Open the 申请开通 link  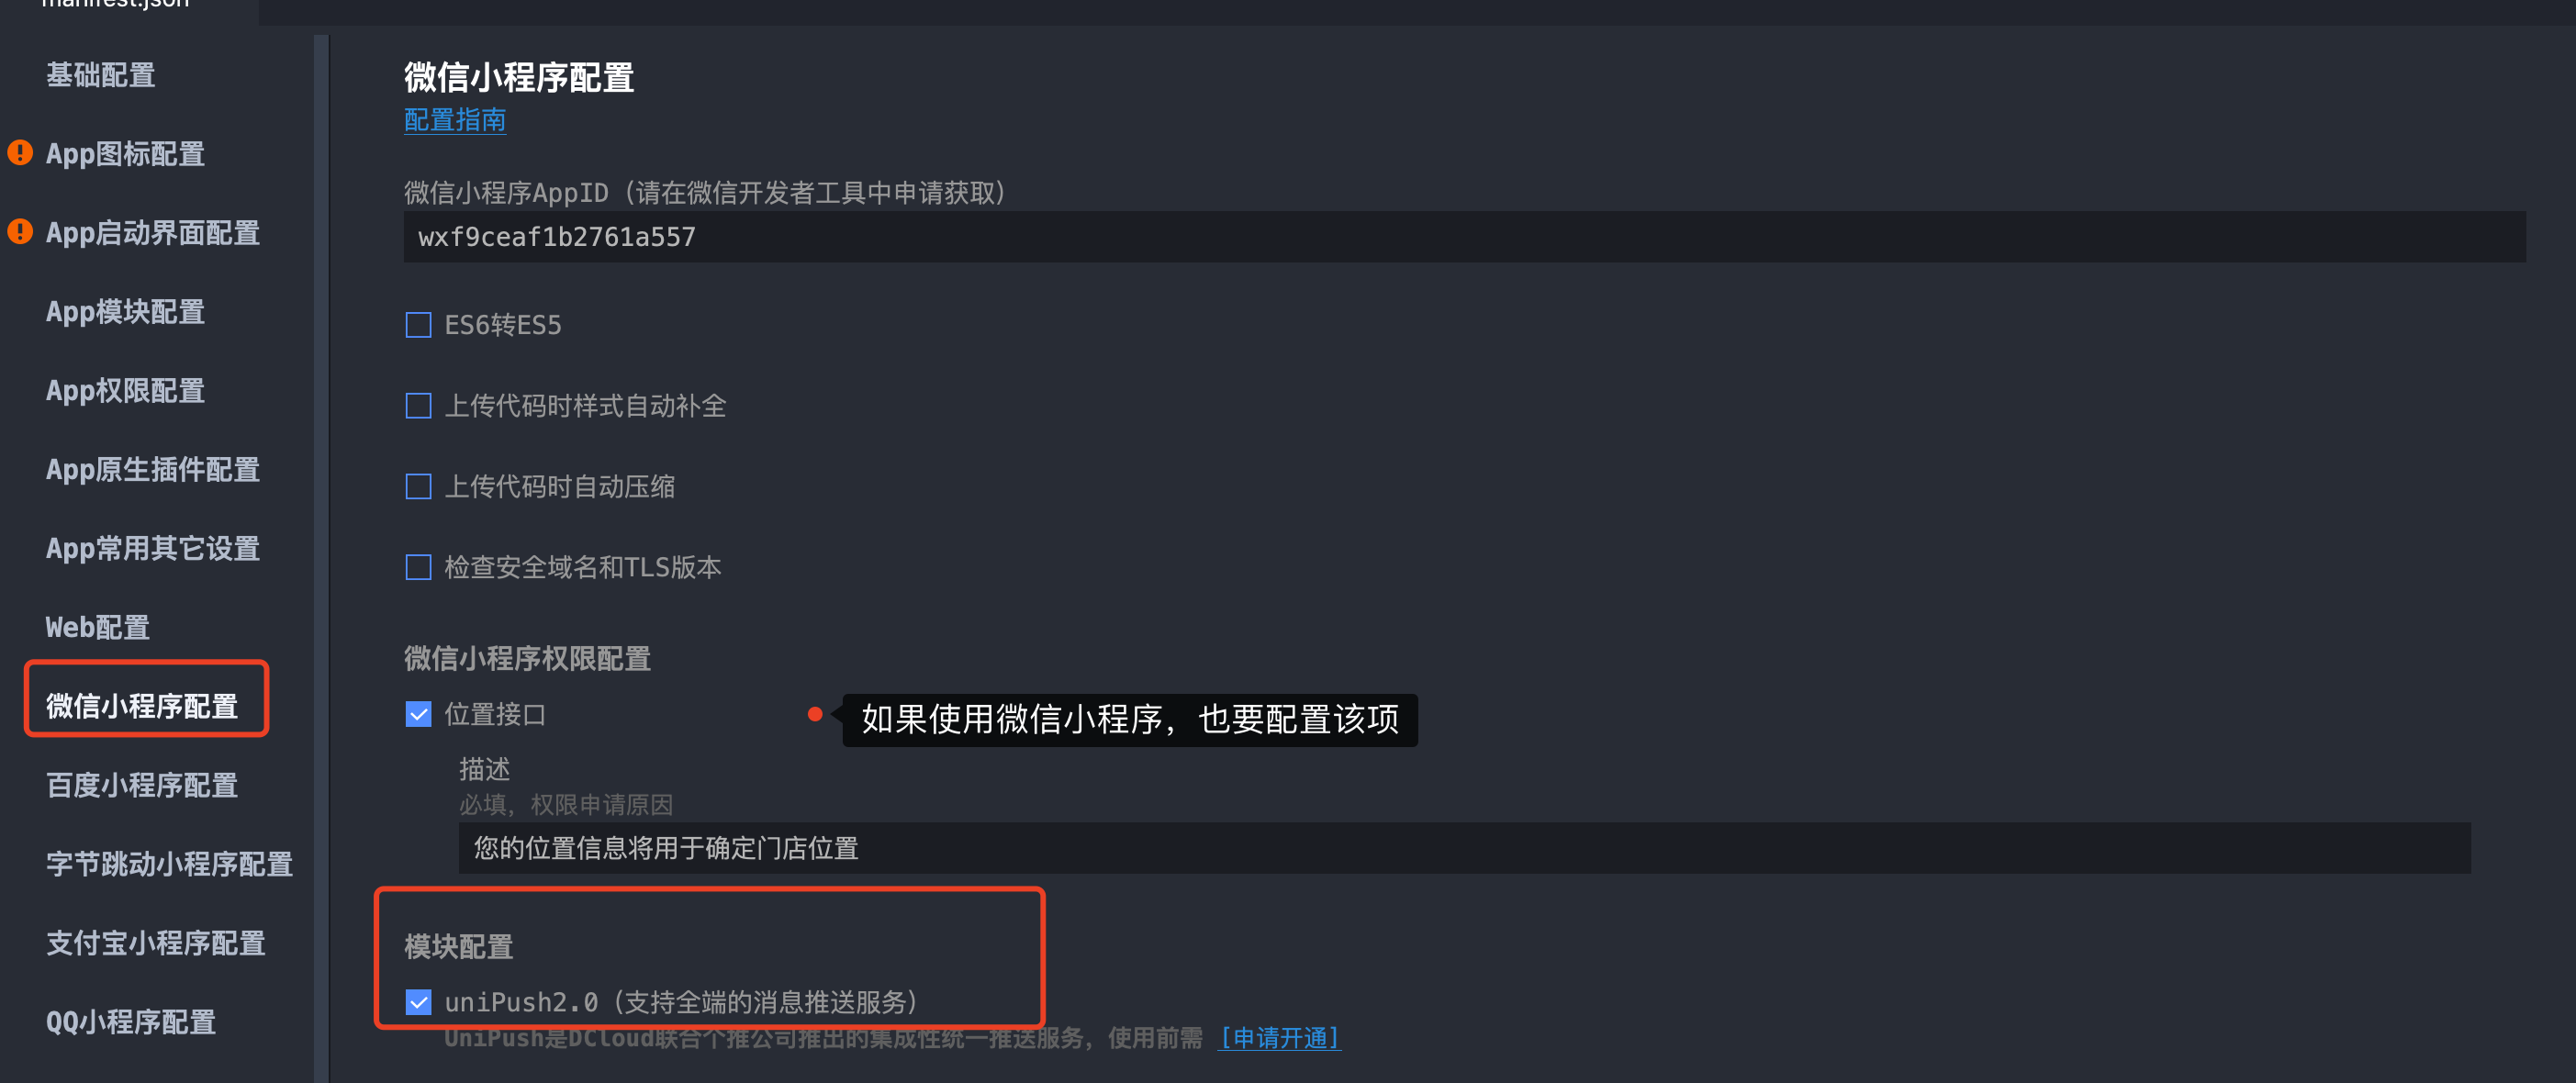(x=1280, y=1038)
